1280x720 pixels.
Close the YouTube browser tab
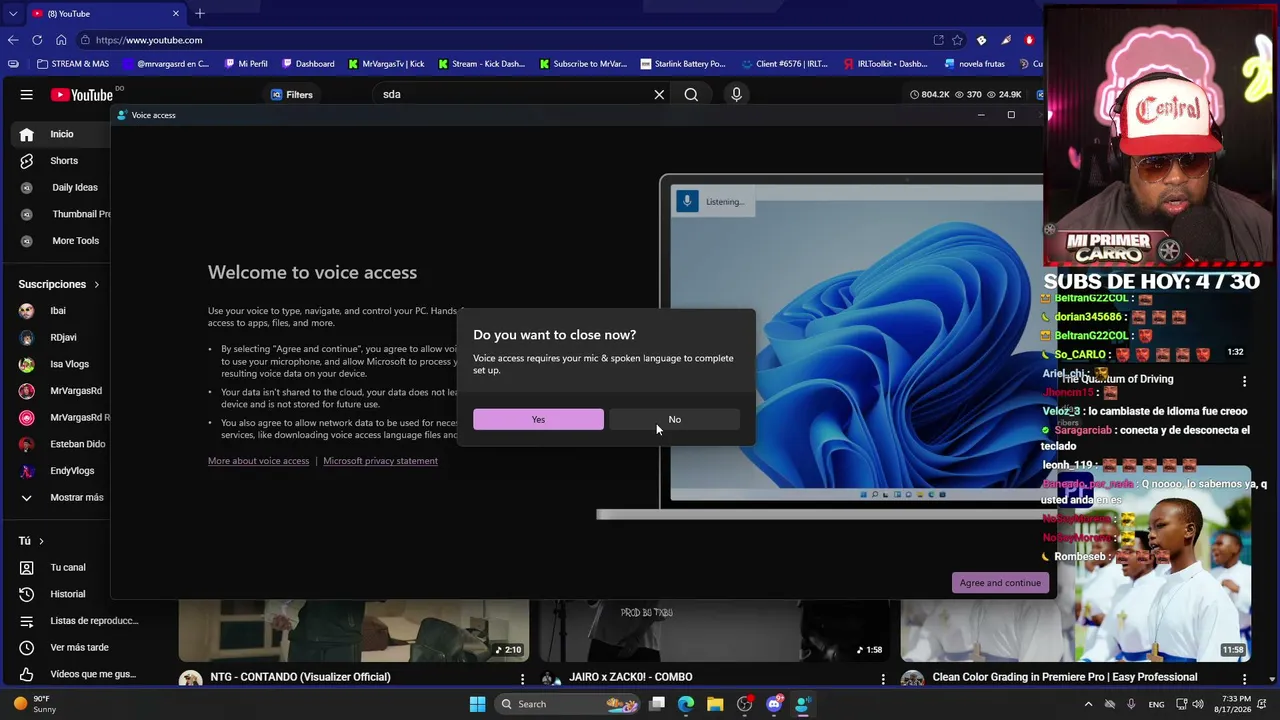coord(176,14)
